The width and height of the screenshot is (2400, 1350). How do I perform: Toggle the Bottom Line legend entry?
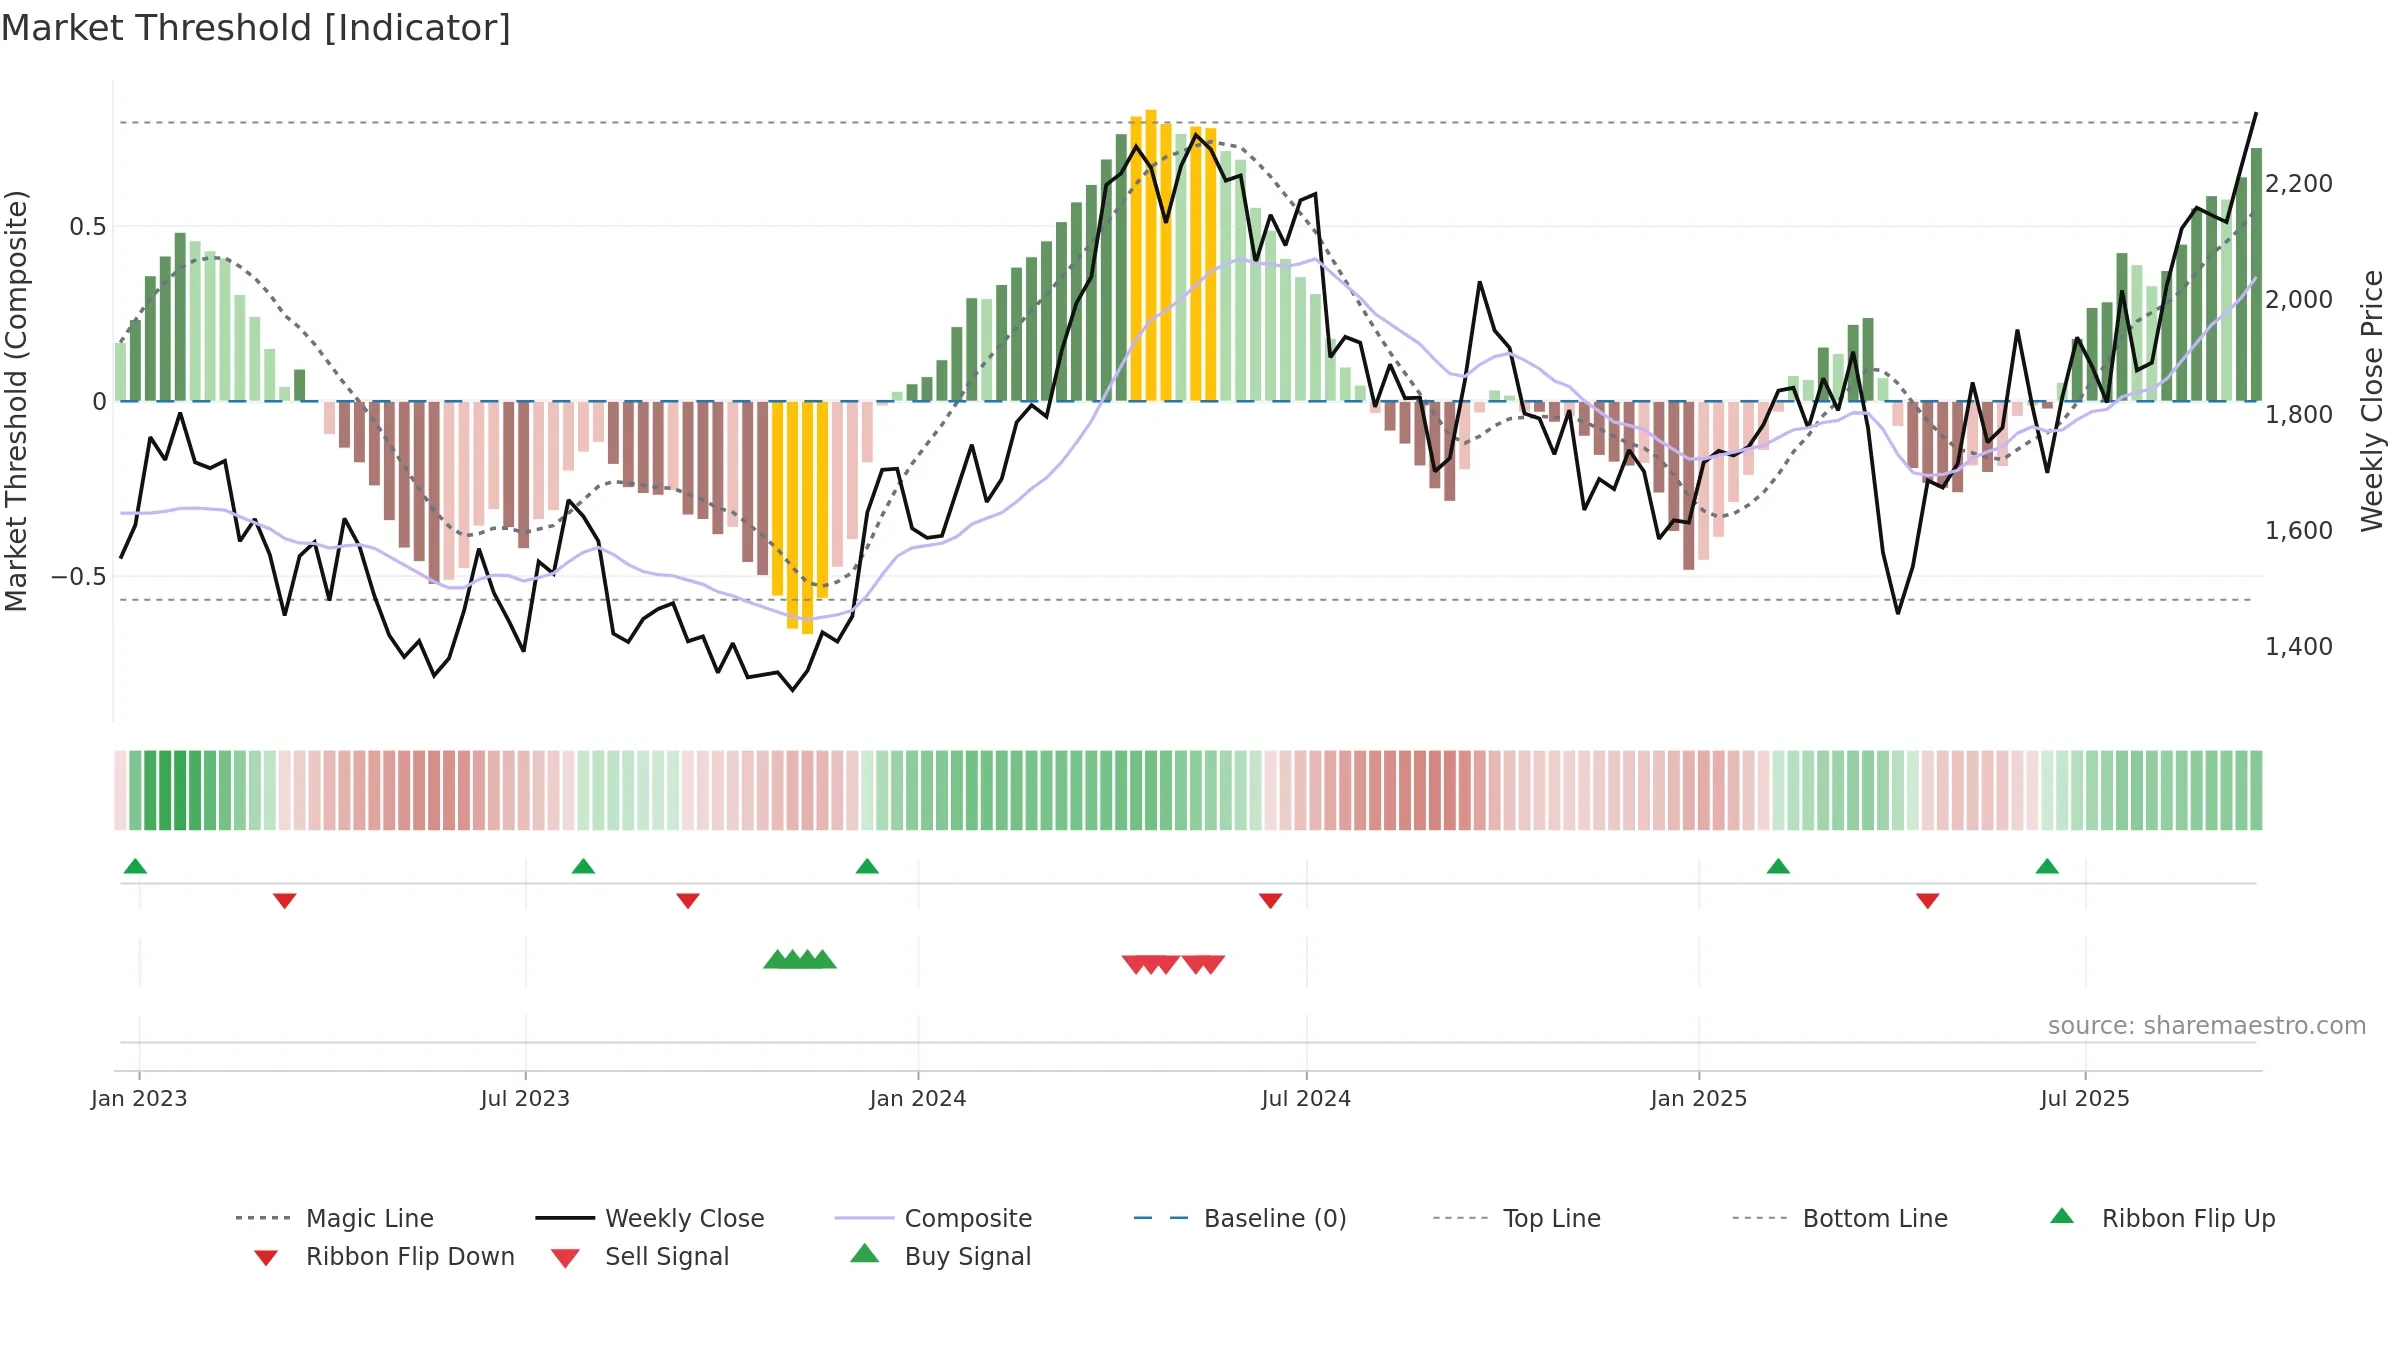1840,1218
